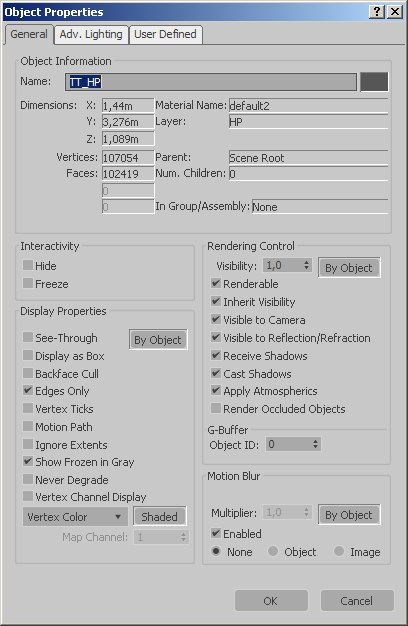Select the Object motion blur radio
Image resolution: width=408 pixels, height=626 pixels.
point(273,551)
